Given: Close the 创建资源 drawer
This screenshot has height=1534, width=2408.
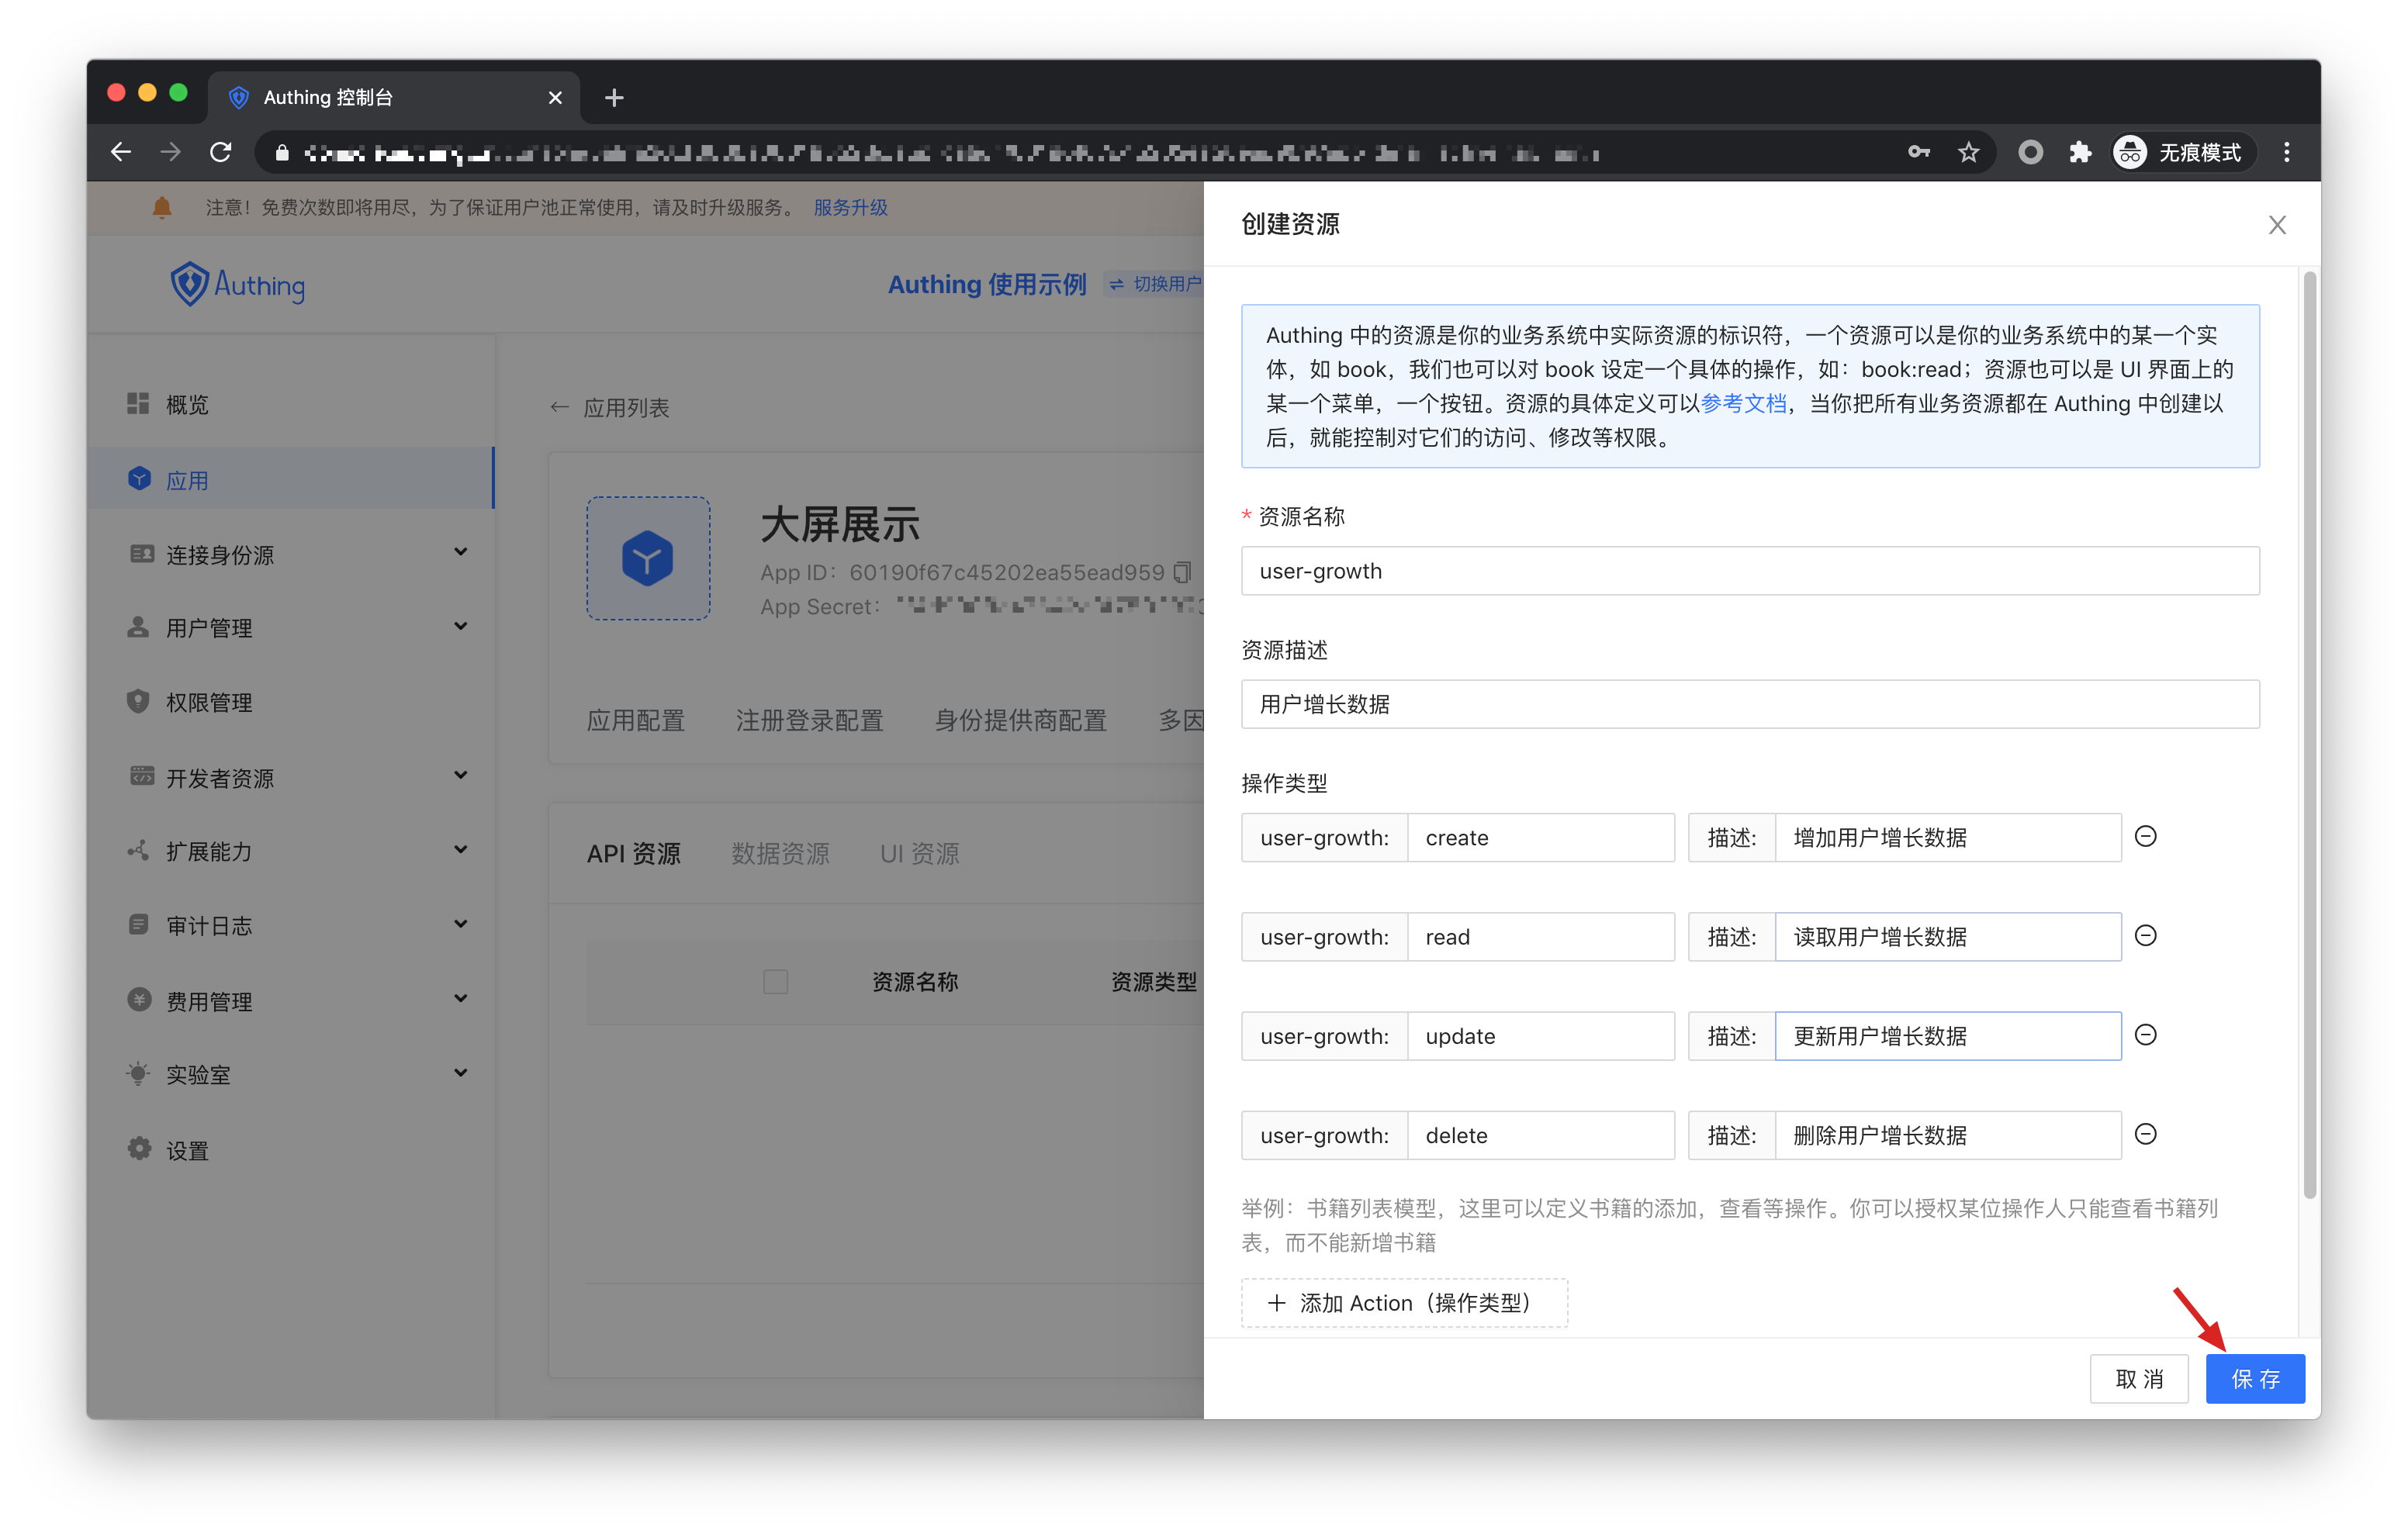Looking at the screenshot, I should 2277,225.
